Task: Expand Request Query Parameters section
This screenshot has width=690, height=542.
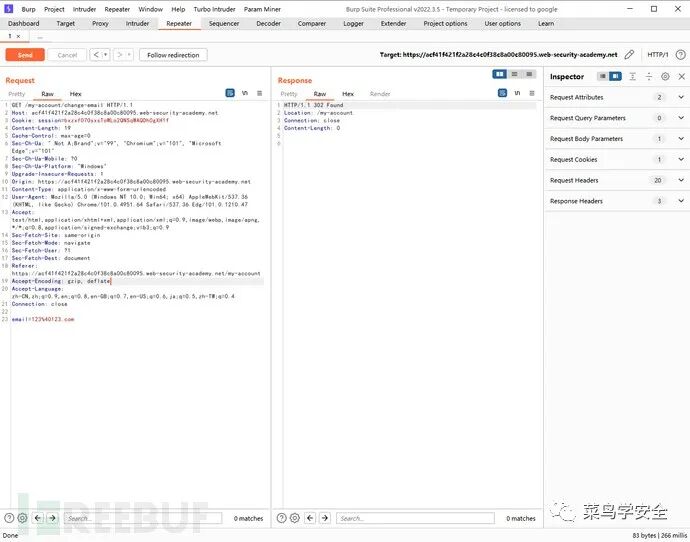Action: pyautogui.click(x=617, y=118)
